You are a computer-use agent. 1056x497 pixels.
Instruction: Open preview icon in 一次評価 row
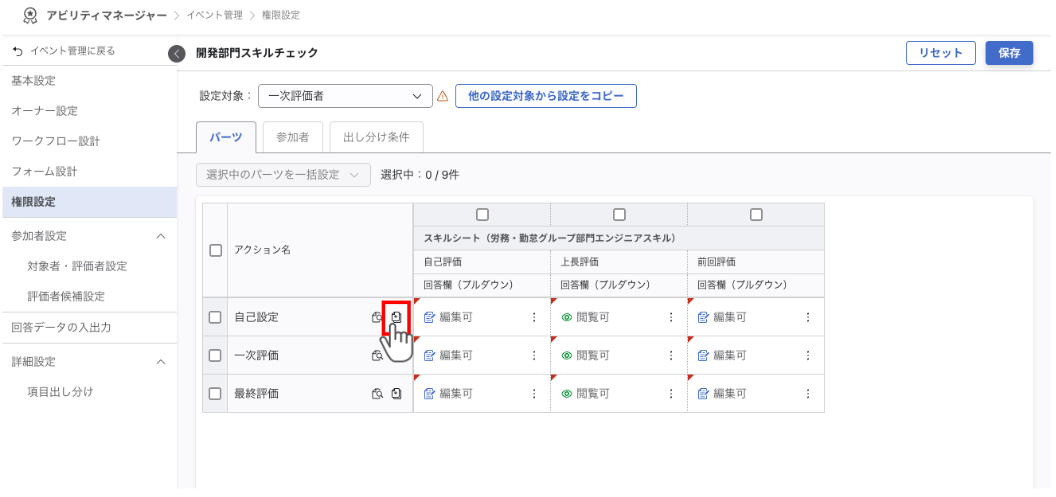[378, 356]
